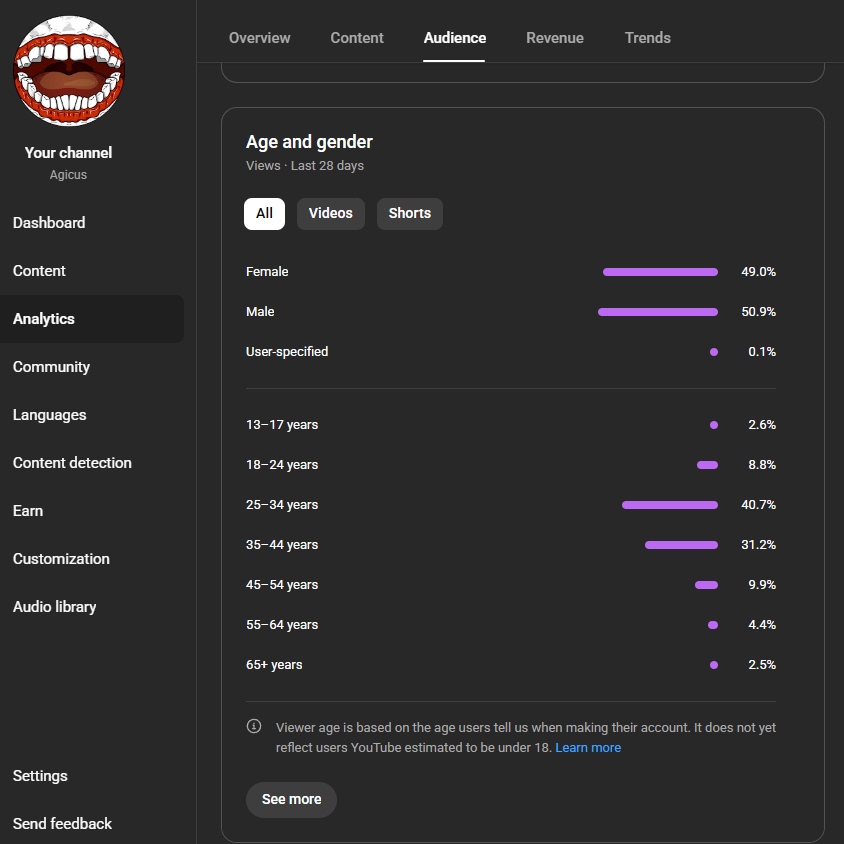Click the '45–54 years' label
The width and height of the screenshot is (844, 844).
tap(282, 585)
